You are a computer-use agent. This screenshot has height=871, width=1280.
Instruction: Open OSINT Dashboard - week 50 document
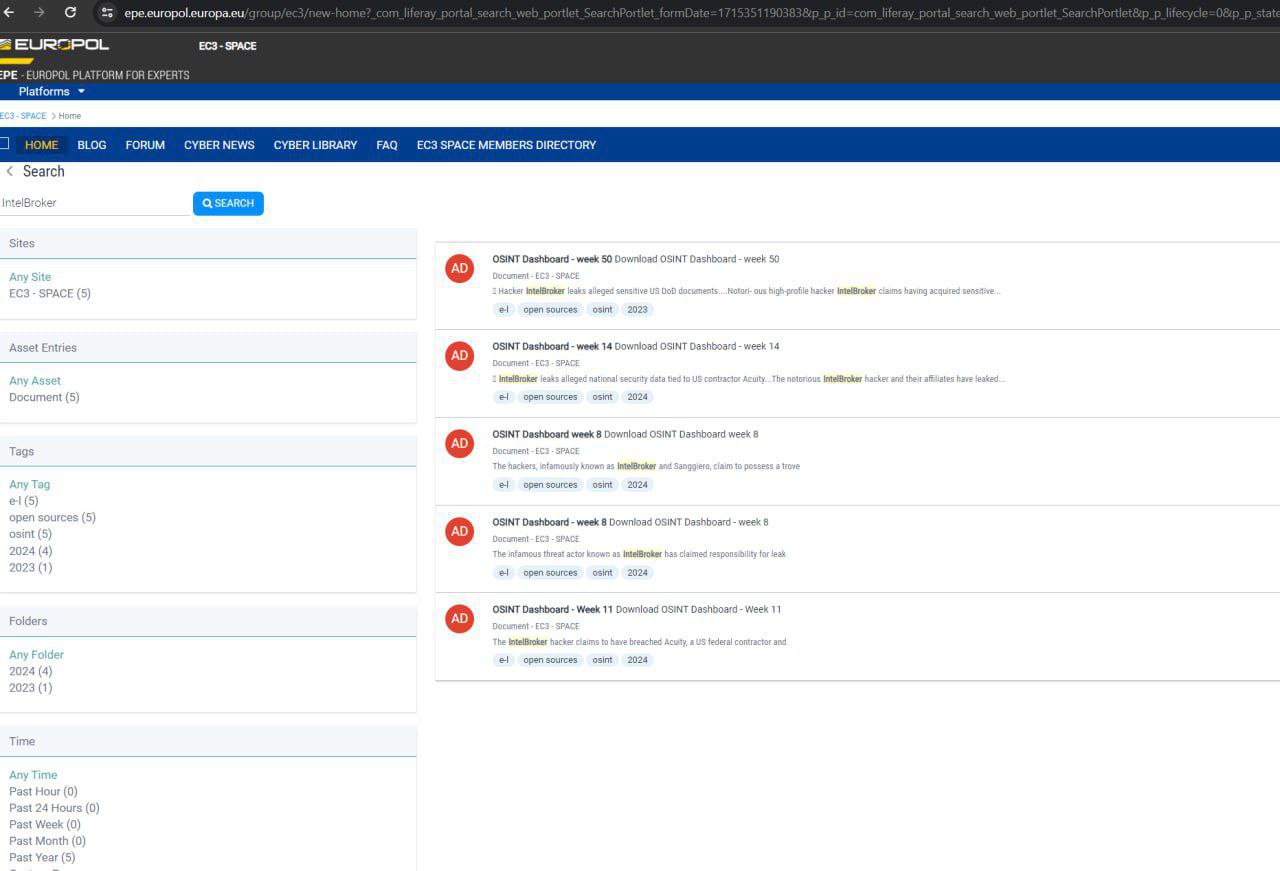coord(551,259)
